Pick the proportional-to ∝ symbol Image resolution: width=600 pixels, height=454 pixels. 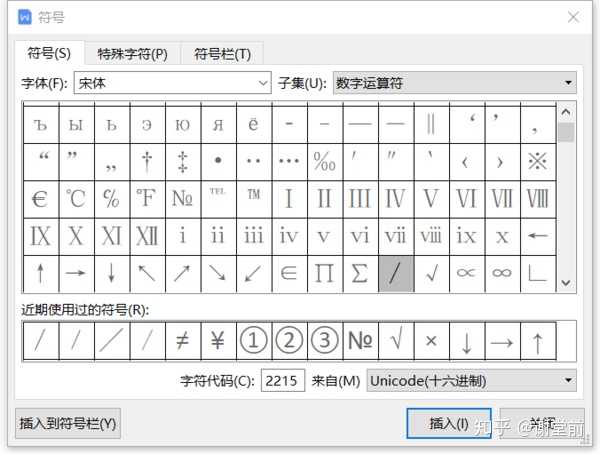tap(466, 273)
